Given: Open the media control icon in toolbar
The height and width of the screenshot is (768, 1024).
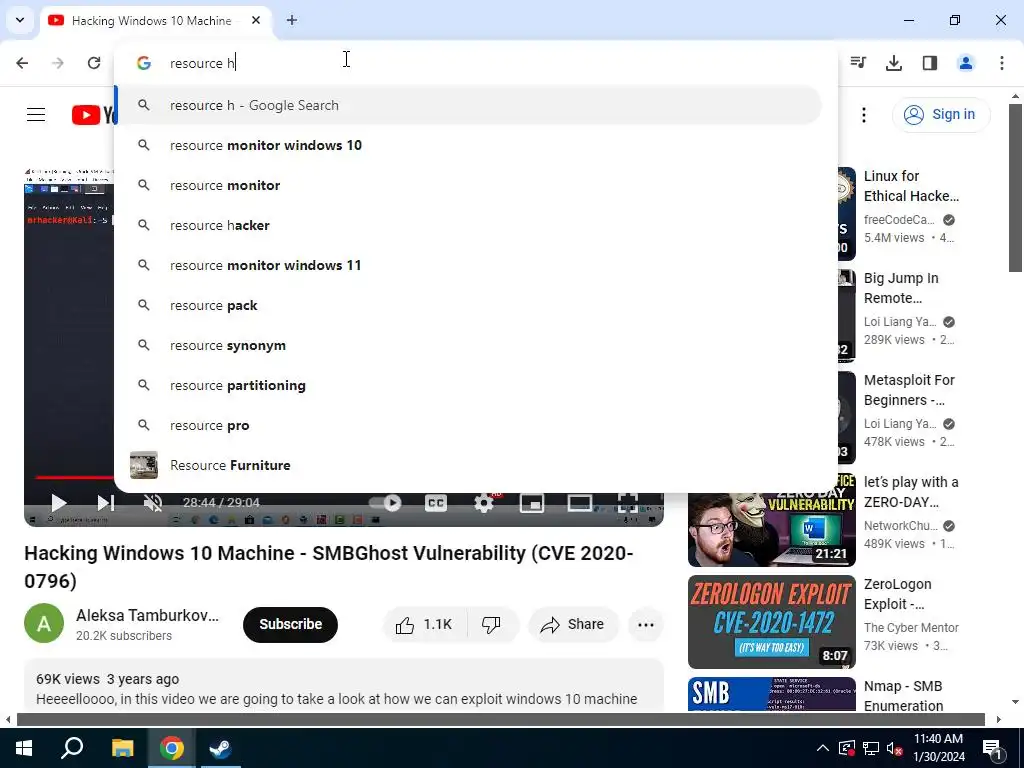Looking at the screenshot, I should pos(858,63).
